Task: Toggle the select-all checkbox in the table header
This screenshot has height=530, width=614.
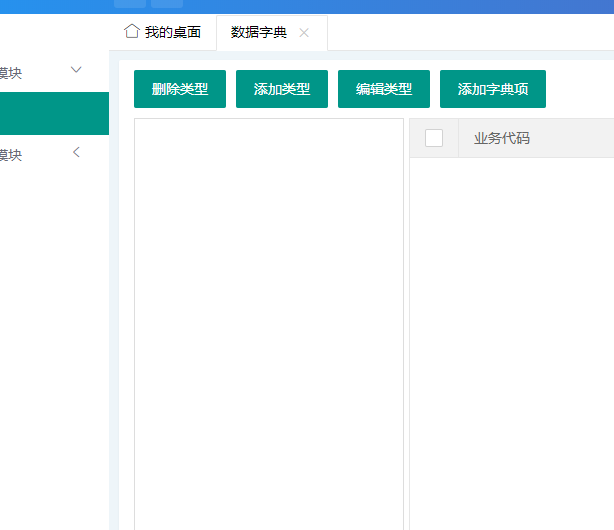Action: (x=434, y=138)
